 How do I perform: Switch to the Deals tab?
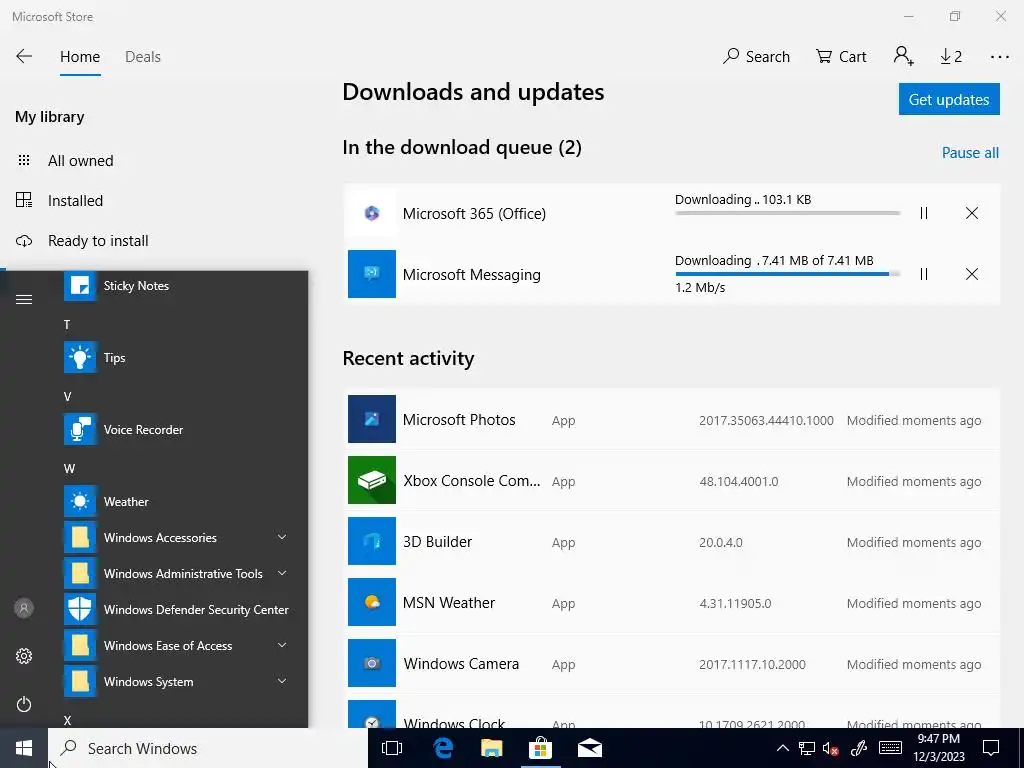coord(142,57)
